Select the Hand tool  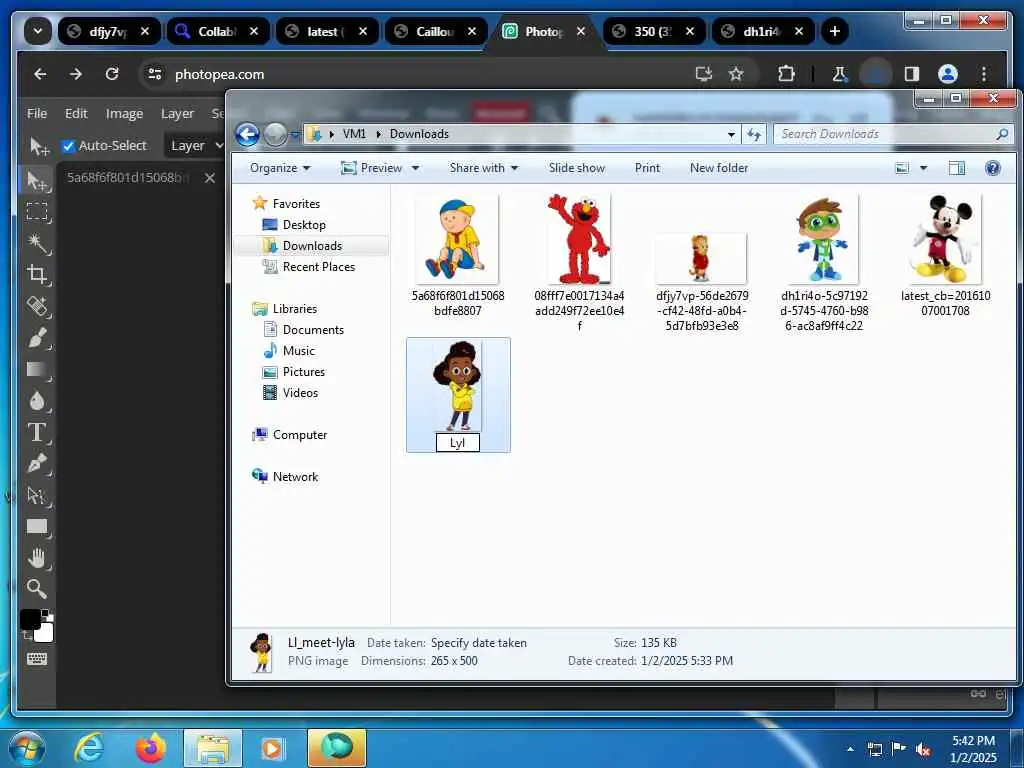click(37, 558)
